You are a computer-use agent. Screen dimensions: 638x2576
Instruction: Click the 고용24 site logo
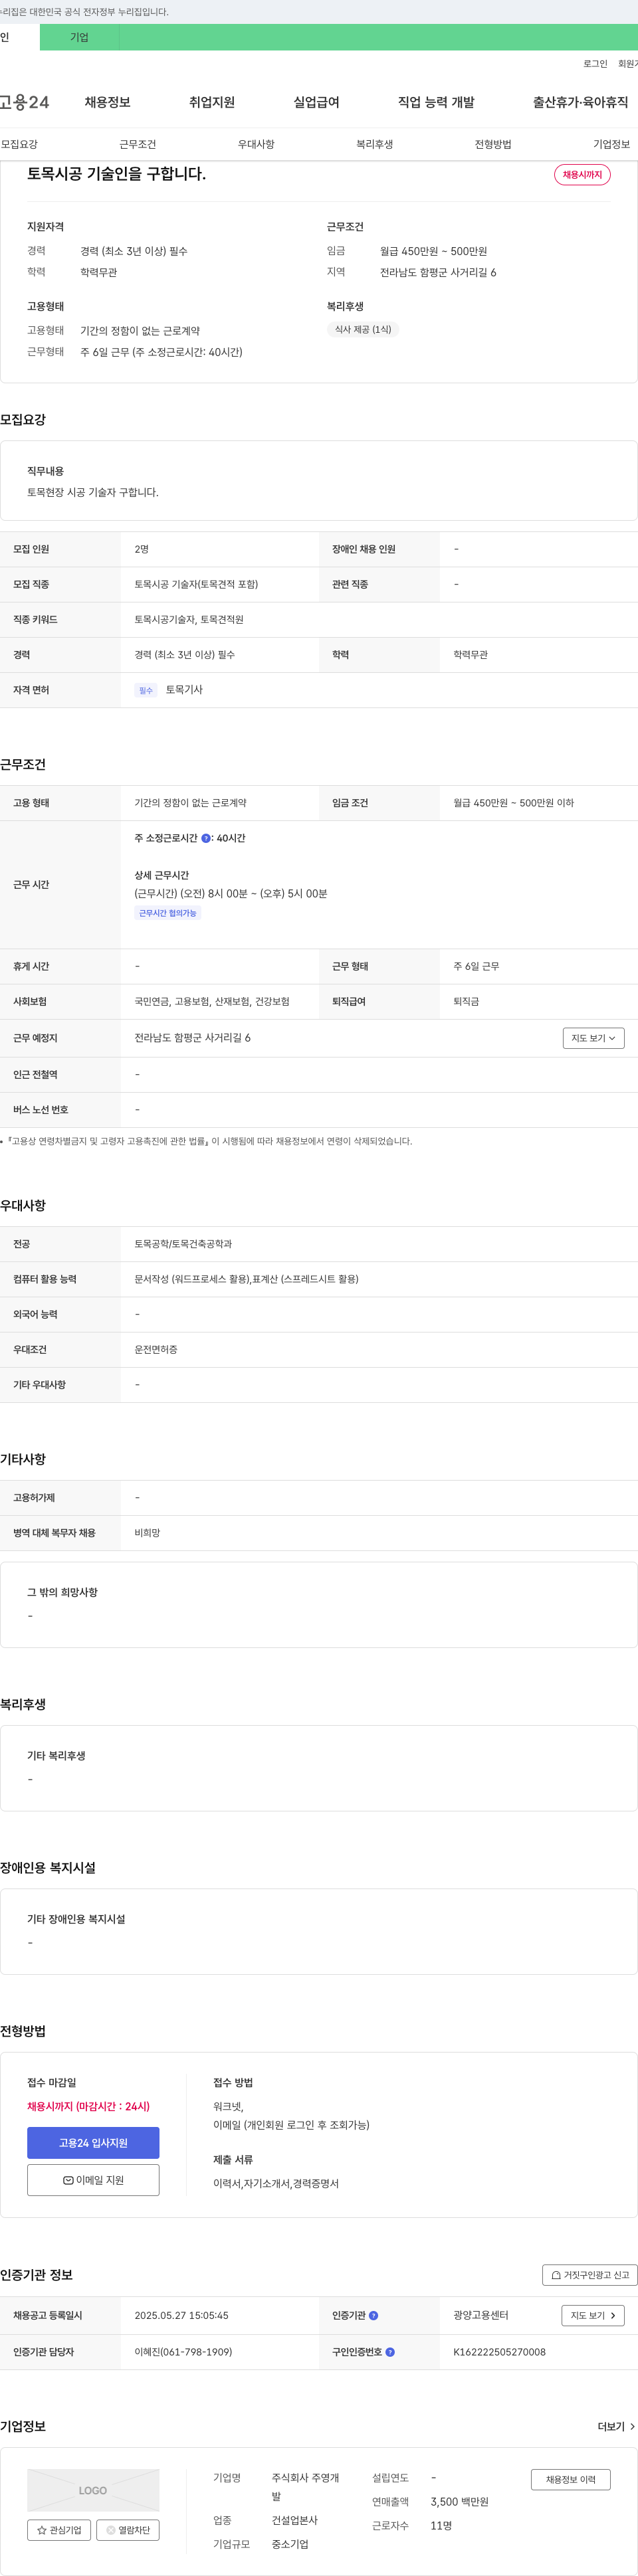coord(24,102)
